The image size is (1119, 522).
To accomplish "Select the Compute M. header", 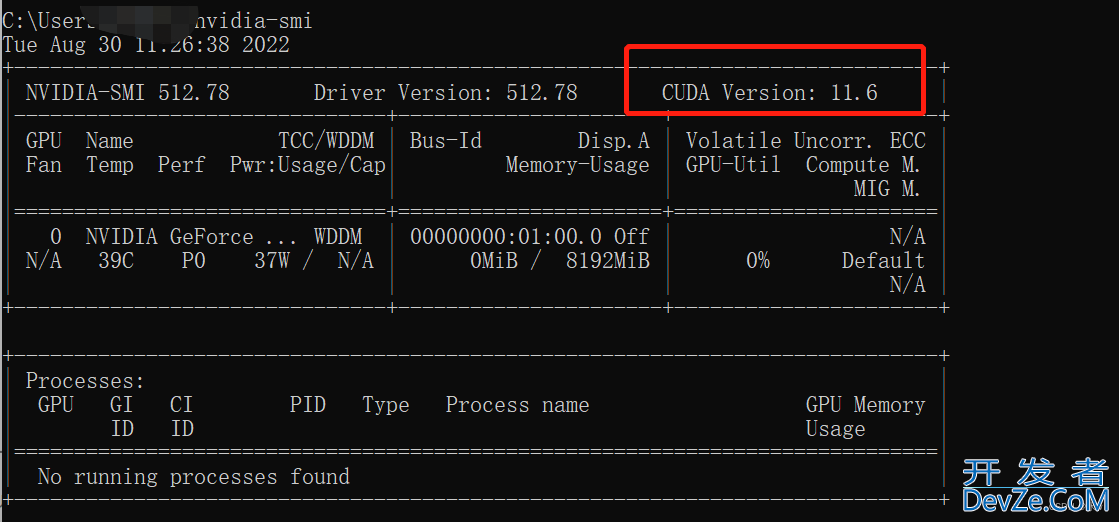I will point(864,165).
